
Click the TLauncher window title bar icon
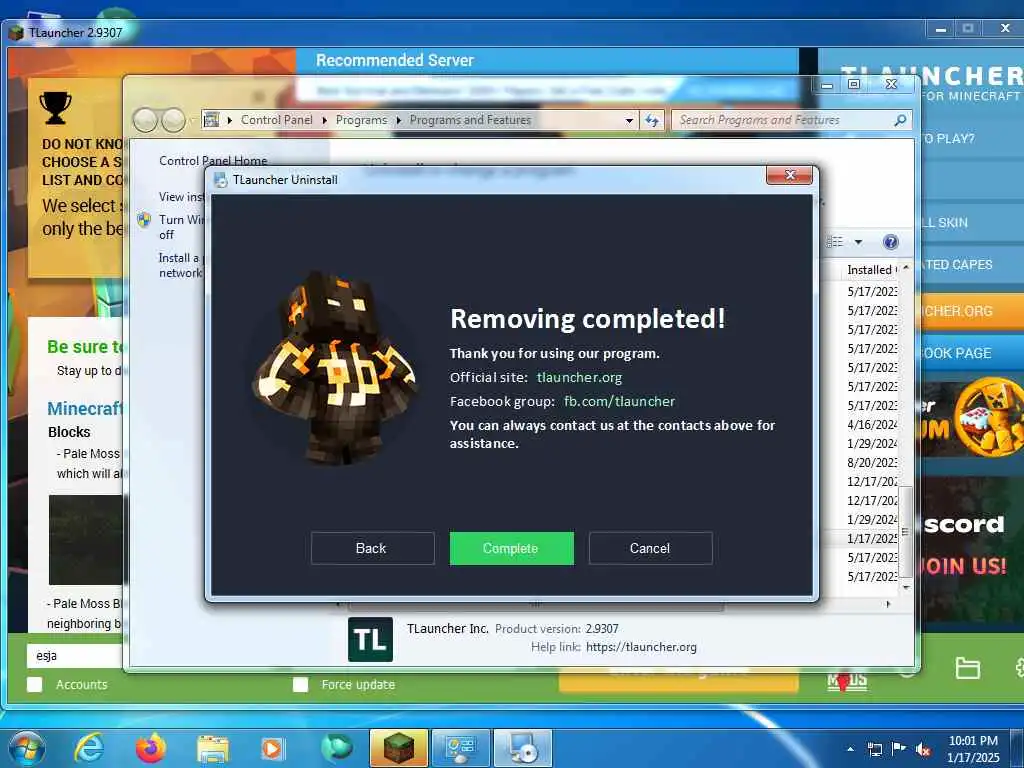[16, 33]
